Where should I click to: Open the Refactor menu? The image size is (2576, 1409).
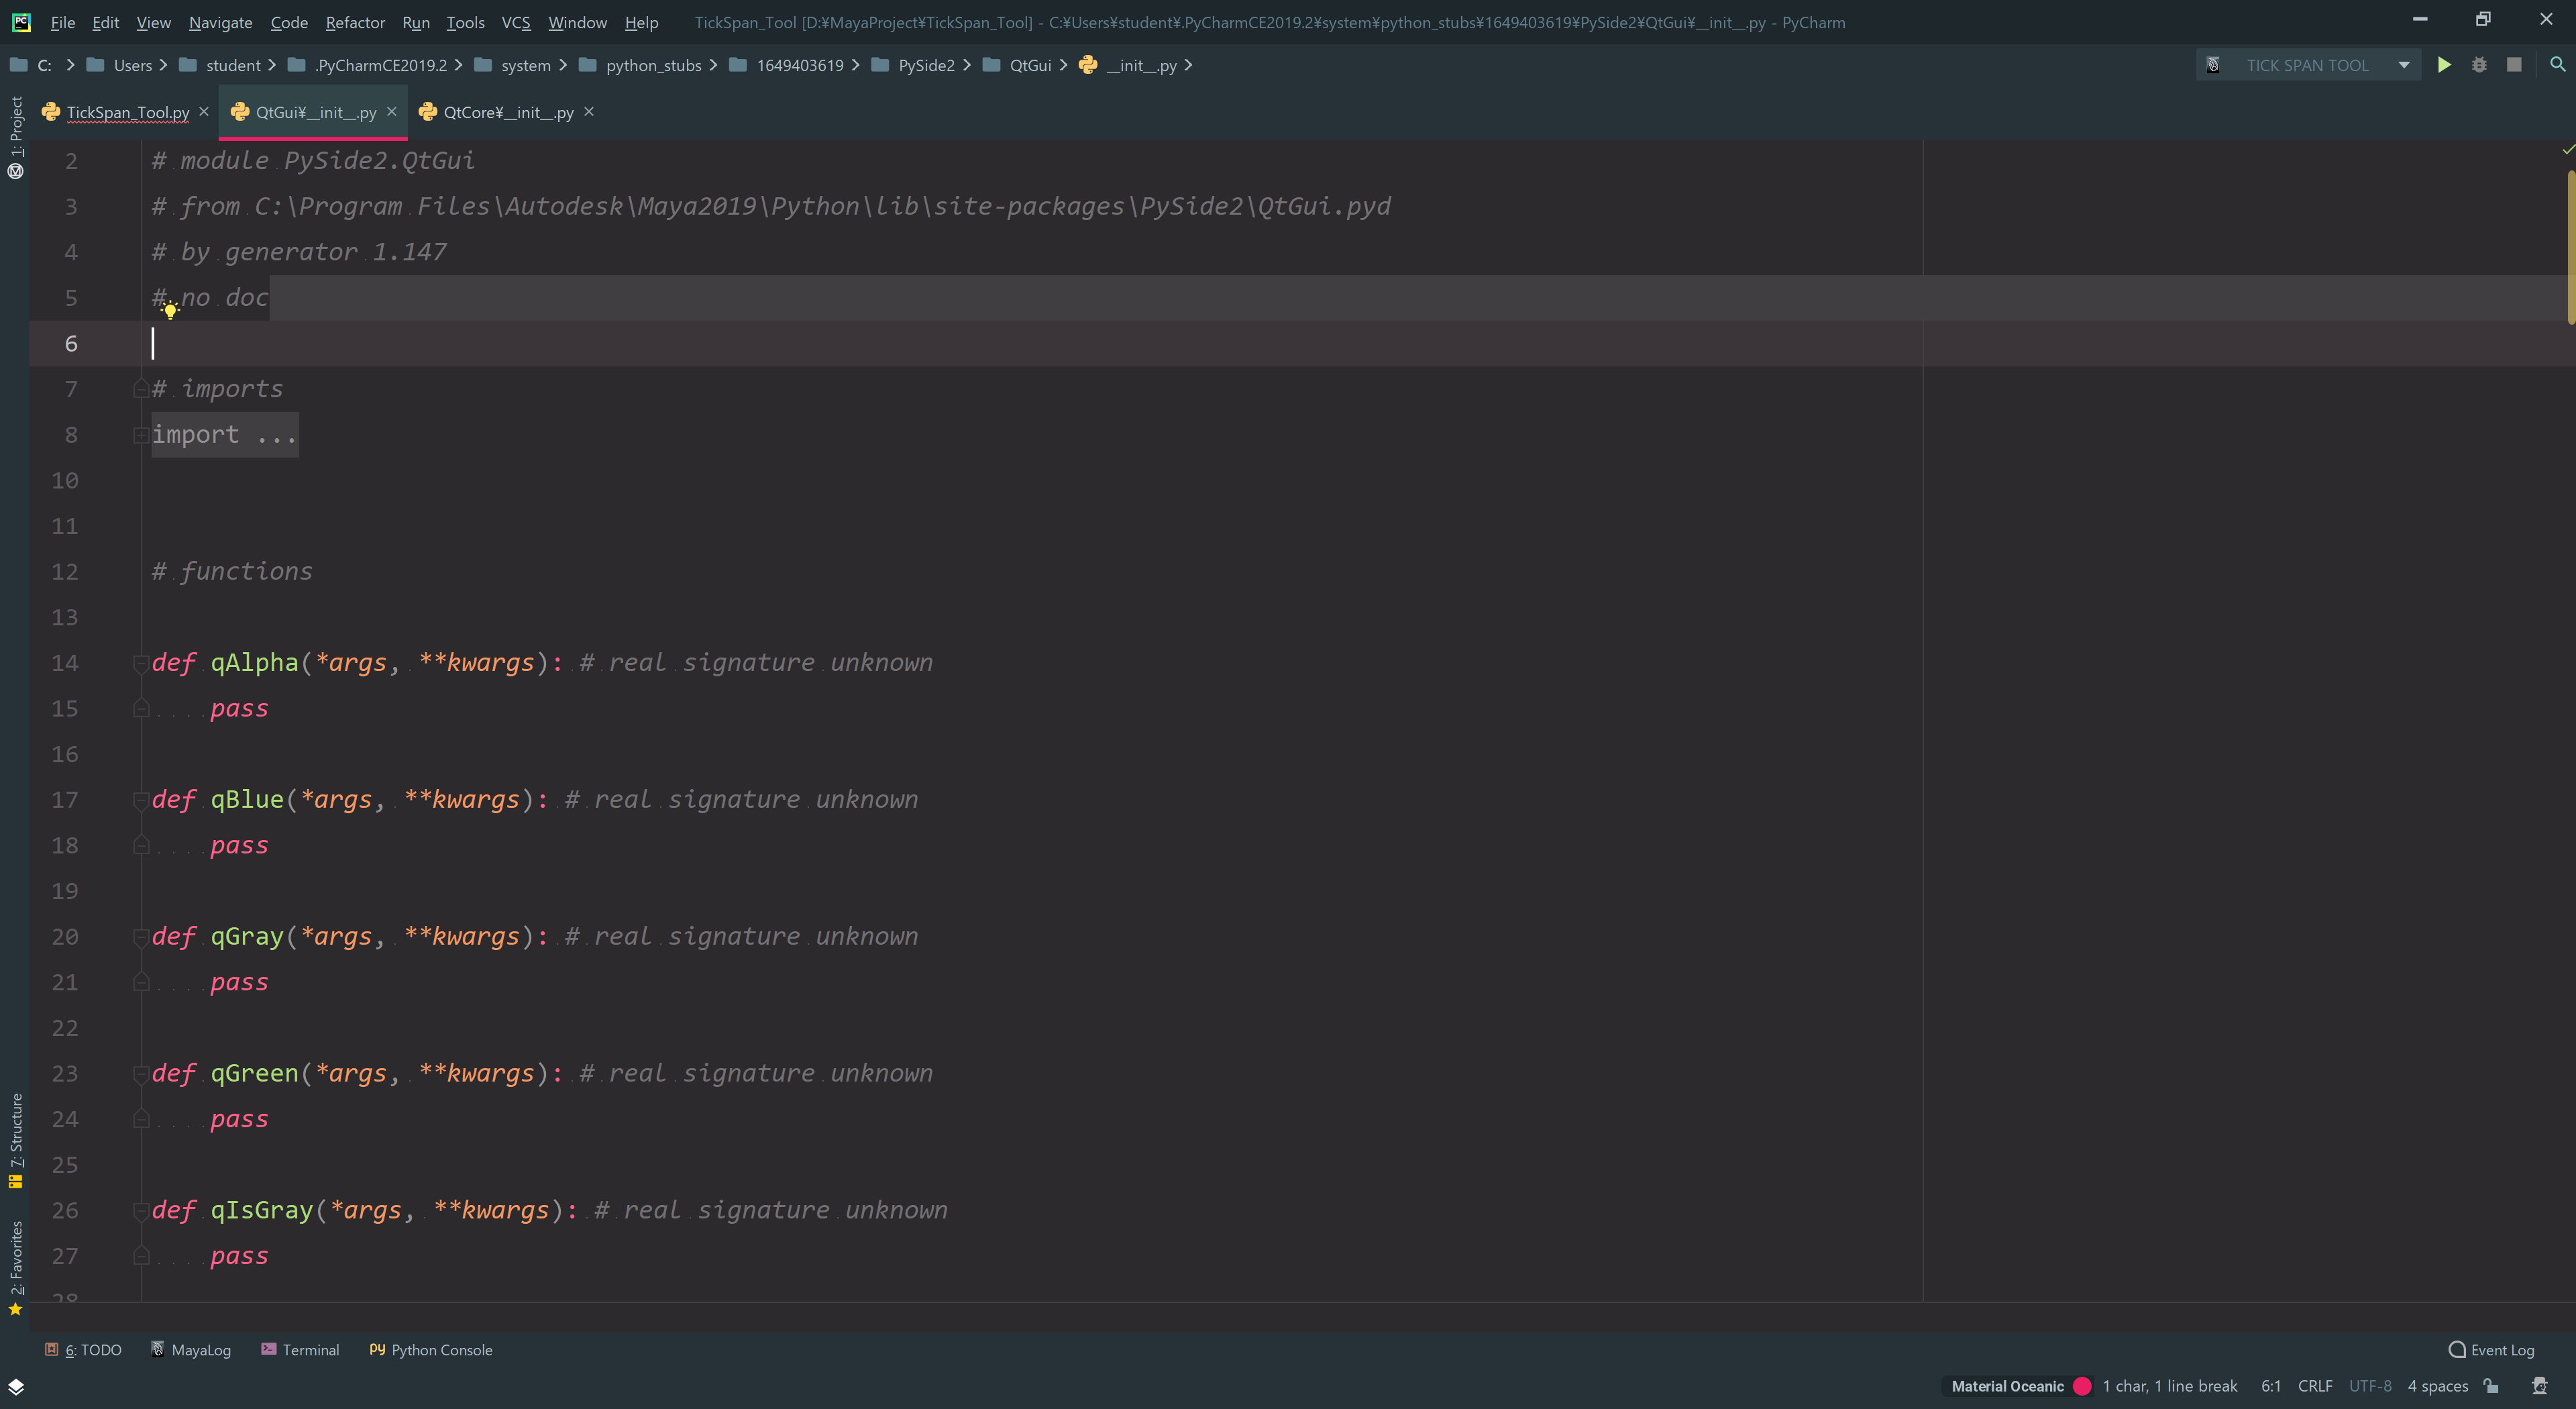click(x=355, y=22)
